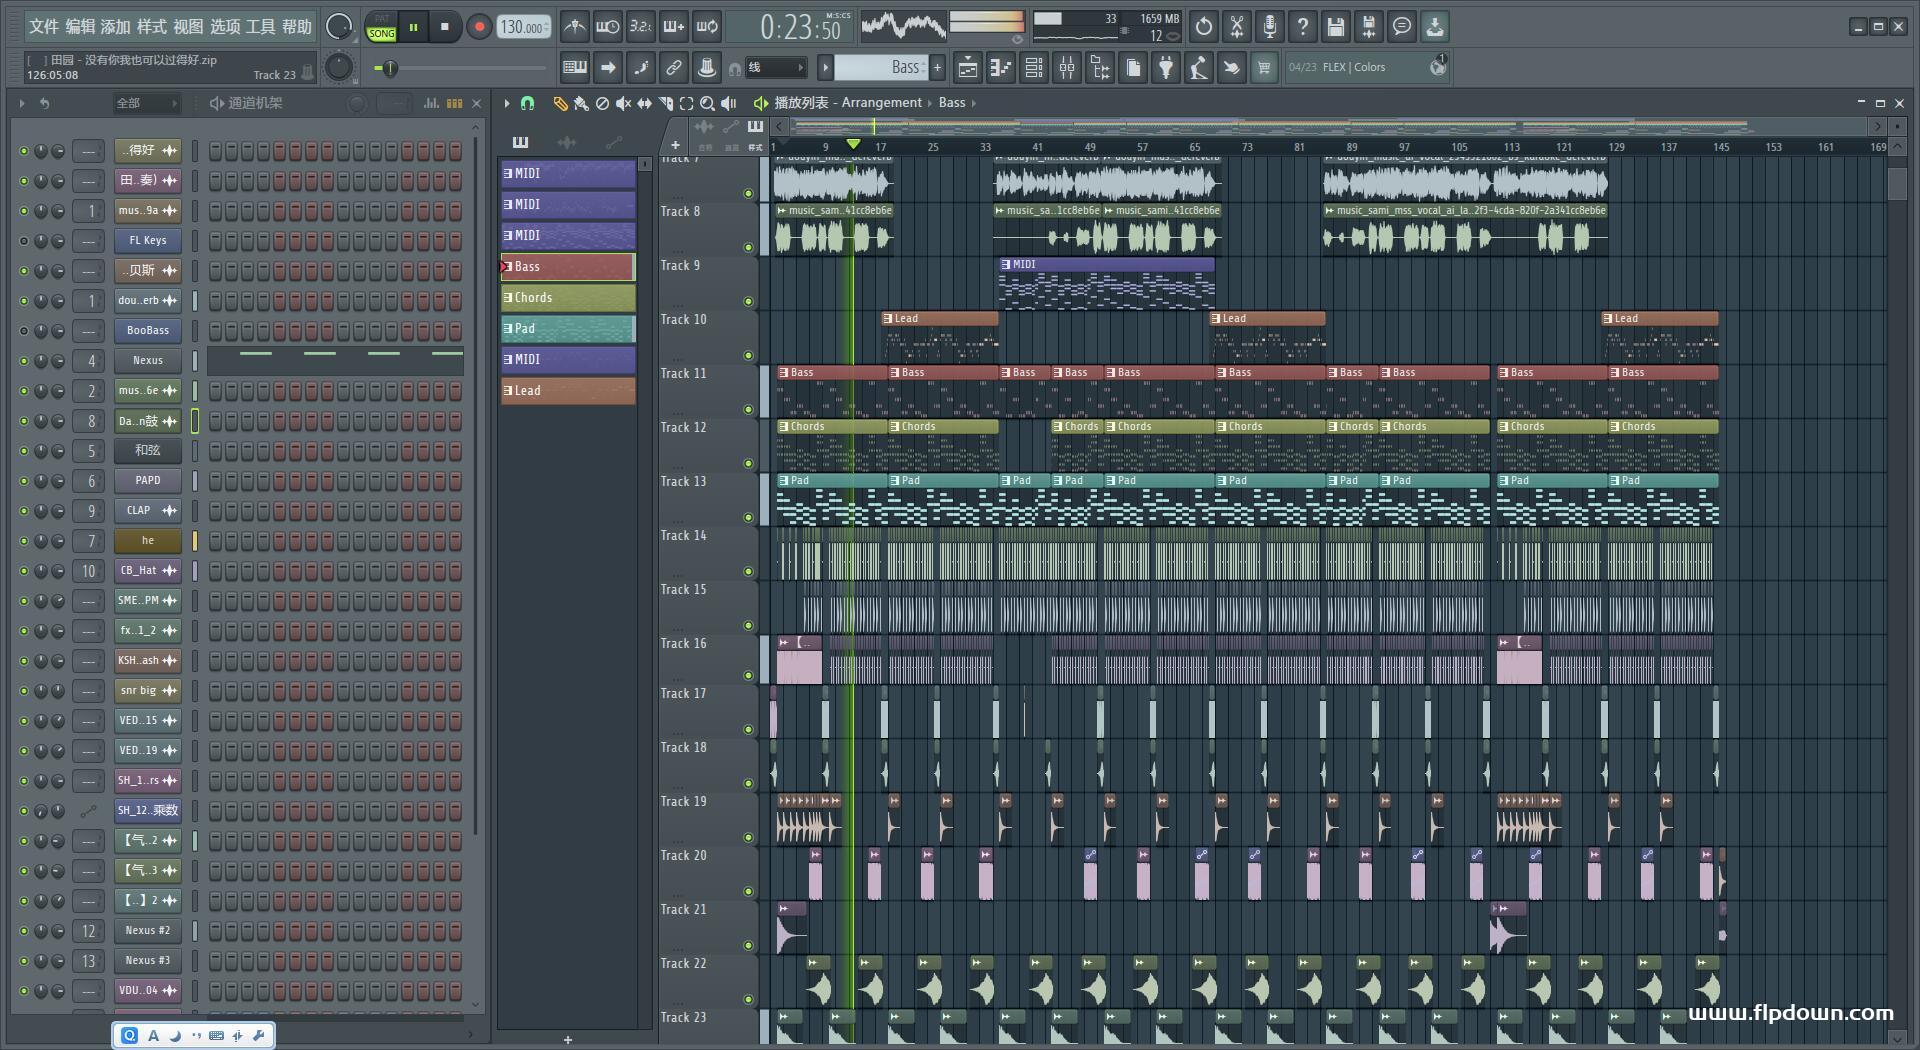The image size is (1920, 1050).
Task: Open the 添加 menu
Action: (x=116, y=27)
